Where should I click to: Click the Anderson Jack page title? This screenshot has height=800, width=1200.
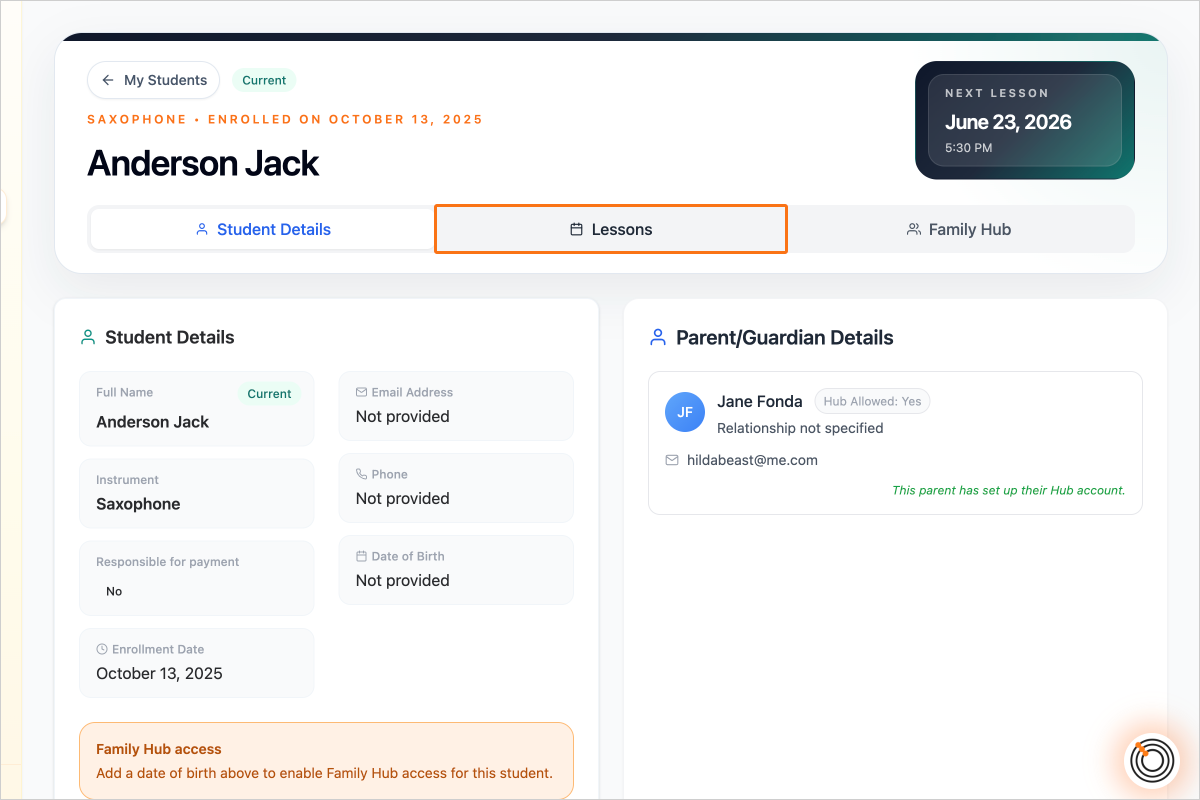pos(203,163)
